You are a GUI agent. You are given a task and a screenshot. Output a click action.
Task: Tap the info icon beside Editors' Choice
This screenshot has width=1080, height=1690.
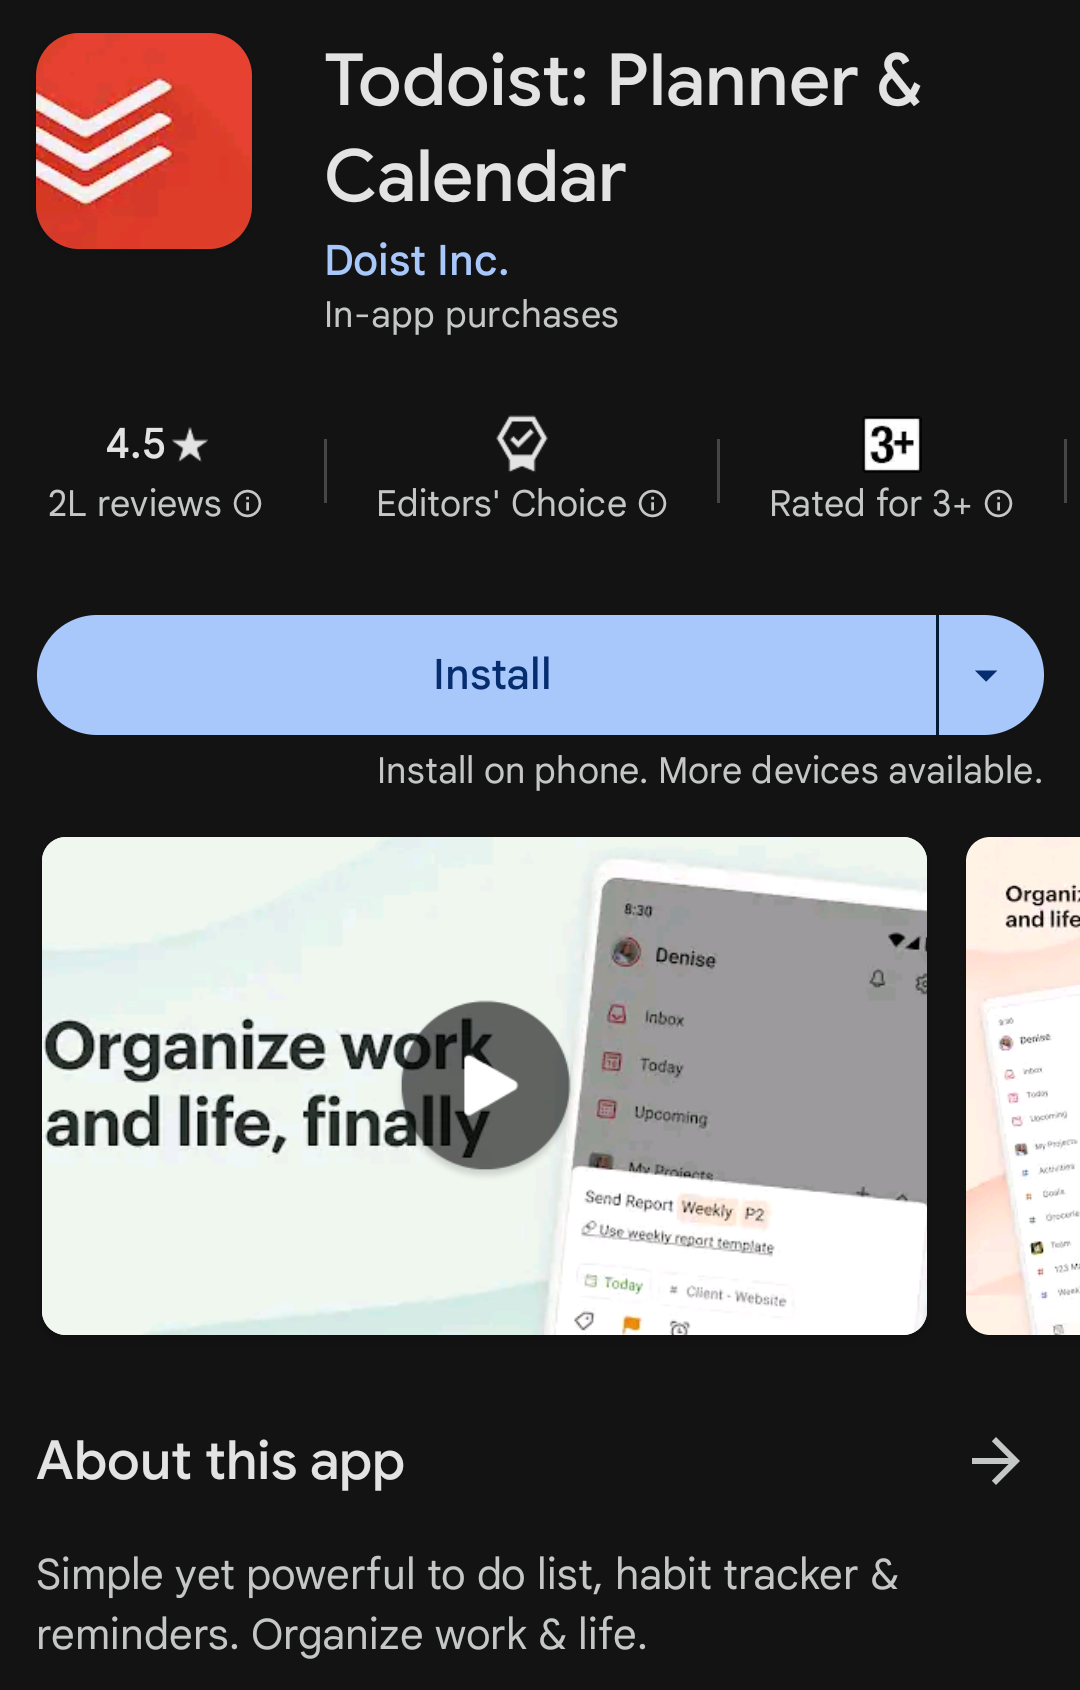click(653, 504)
